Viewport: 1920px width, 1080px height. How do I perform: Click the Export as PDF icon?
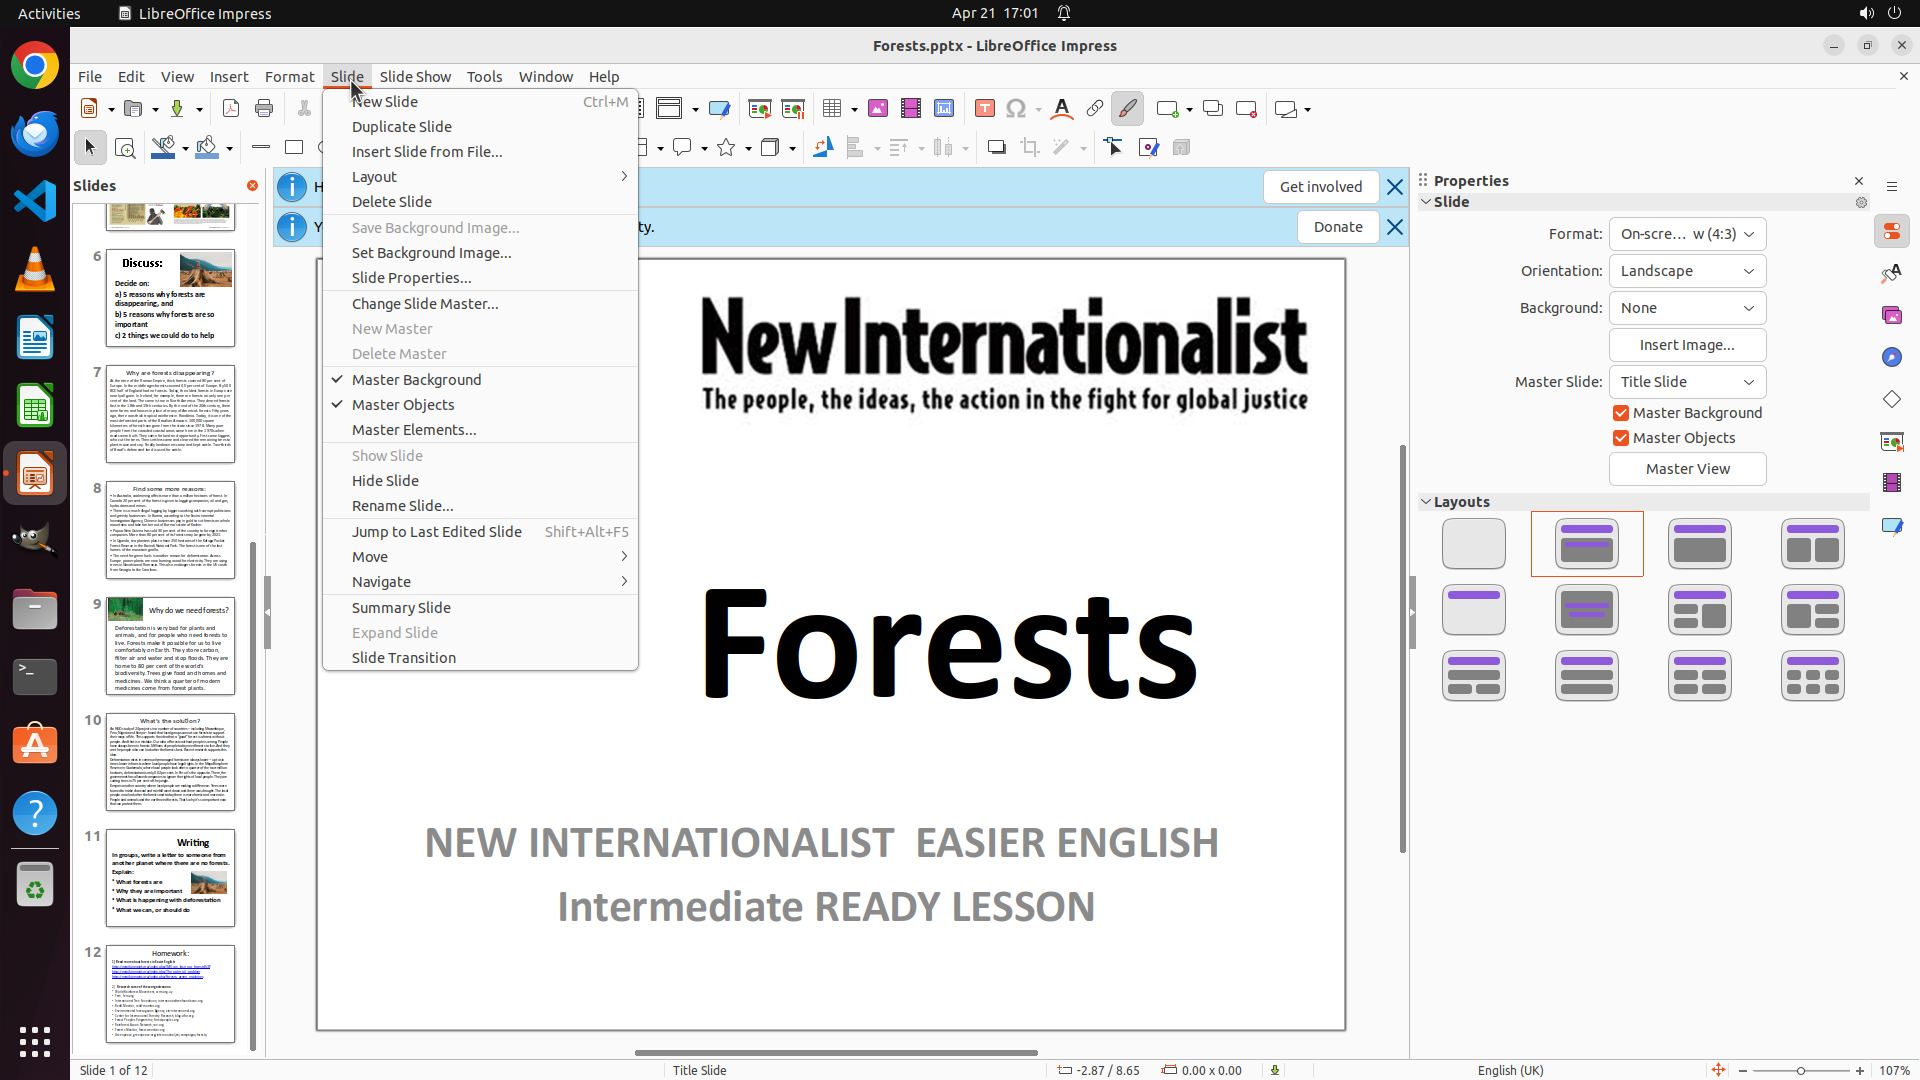click(x=231, y=109)
